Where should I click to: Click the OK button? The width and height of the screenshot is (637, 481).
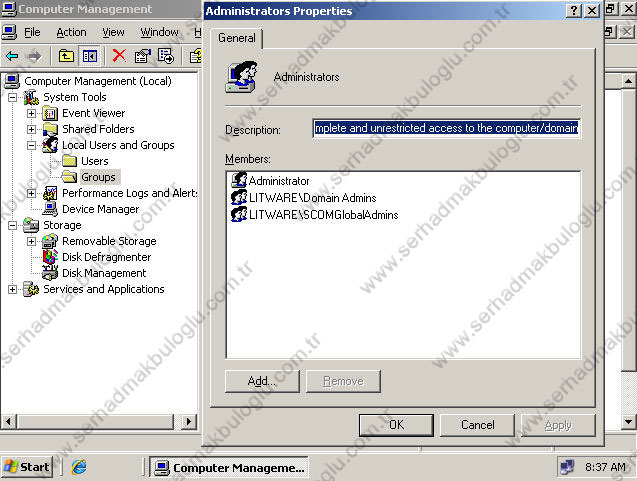click(x=396, y=425)
